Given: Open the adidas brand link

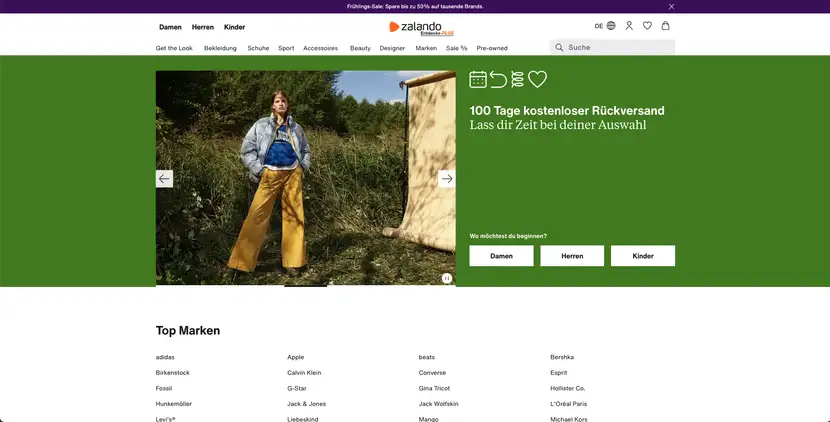Looking at the screenshot, I should 165,357.
